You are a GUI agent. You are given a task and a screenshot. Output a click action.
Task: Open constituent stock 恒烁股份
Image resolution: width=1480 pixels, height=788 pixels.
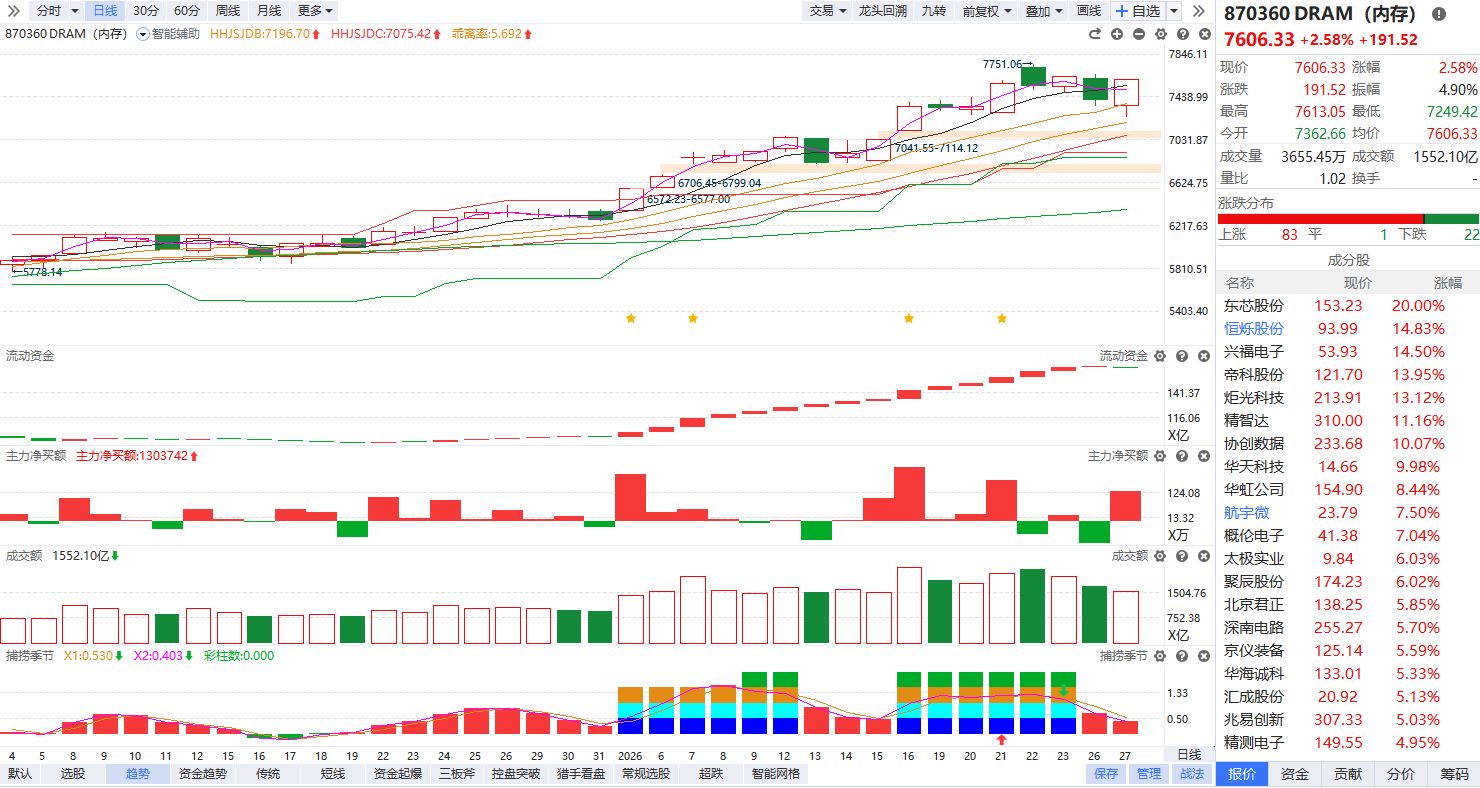click(1254, 329)
